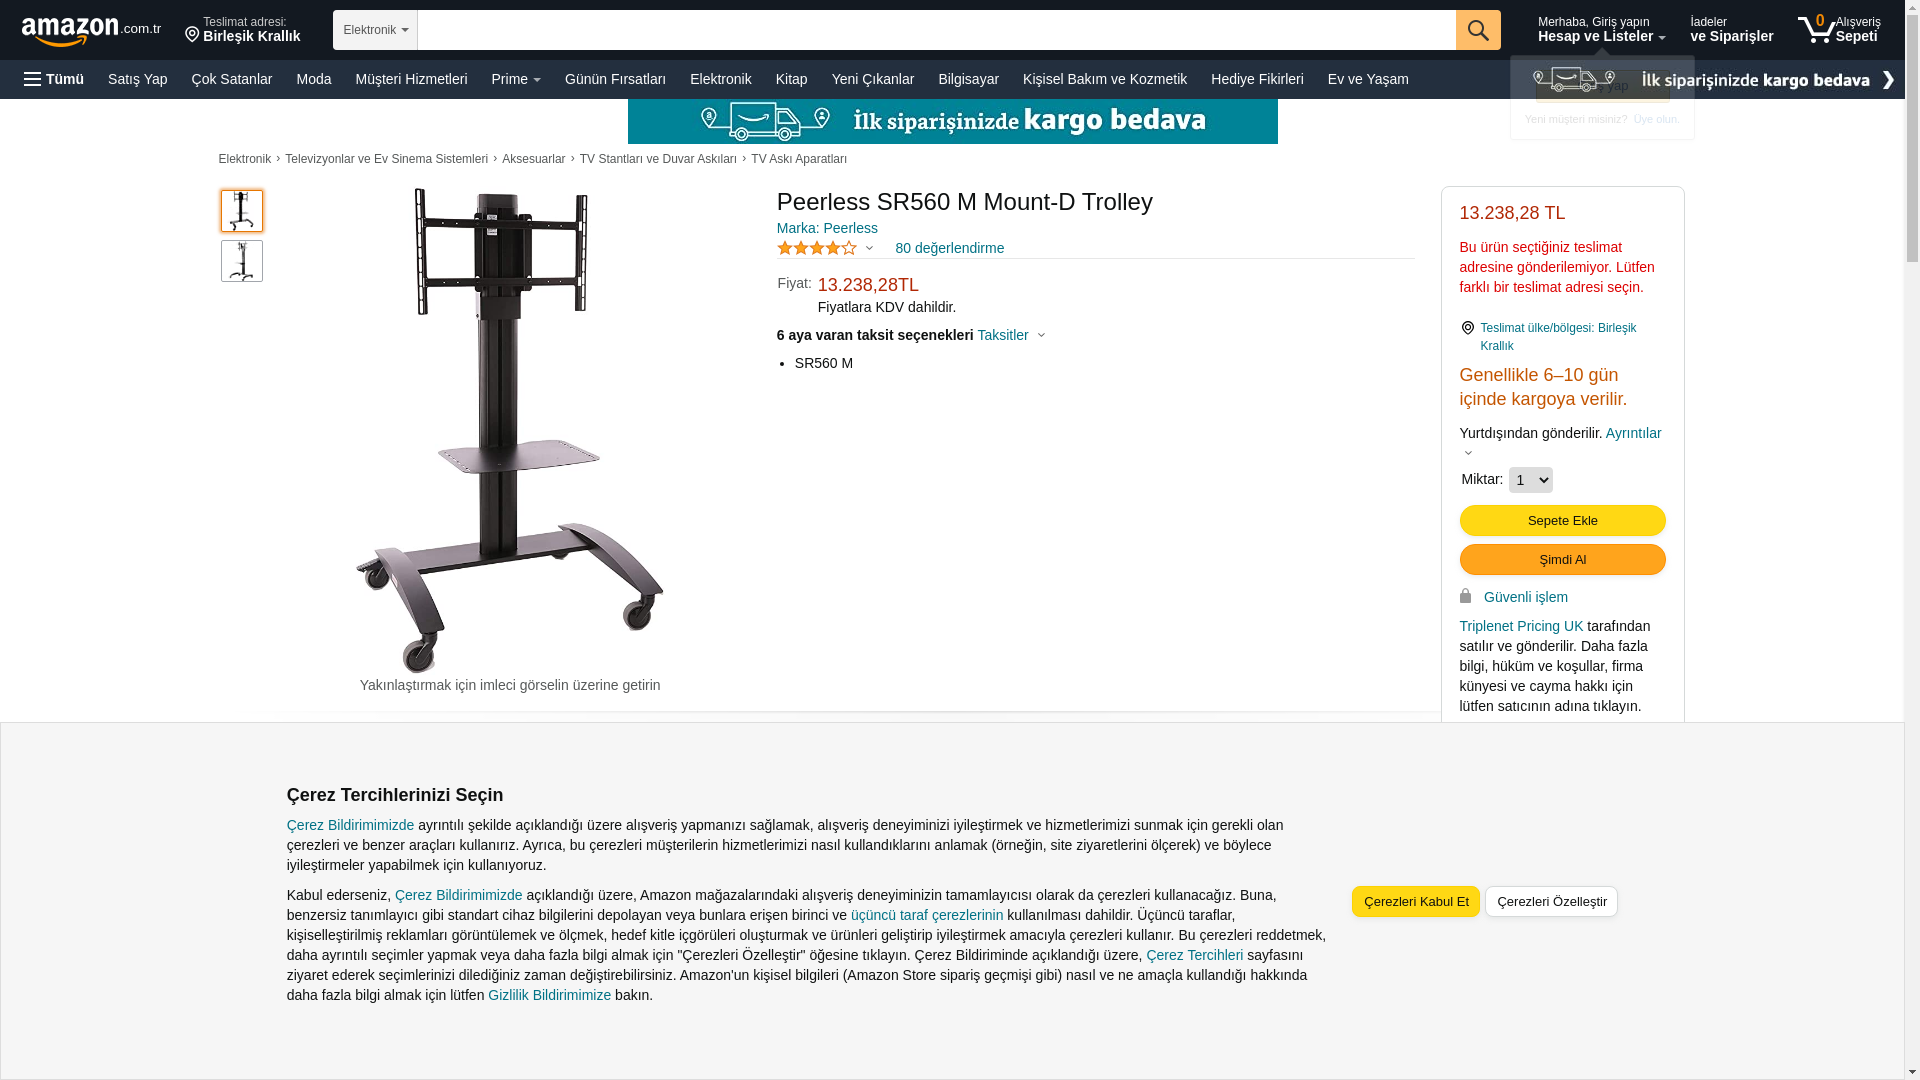Accept cookies with Çerezleri Kabul Et
Image resolution: width=1920 pixels, height=1080 pixels.
1415,901
